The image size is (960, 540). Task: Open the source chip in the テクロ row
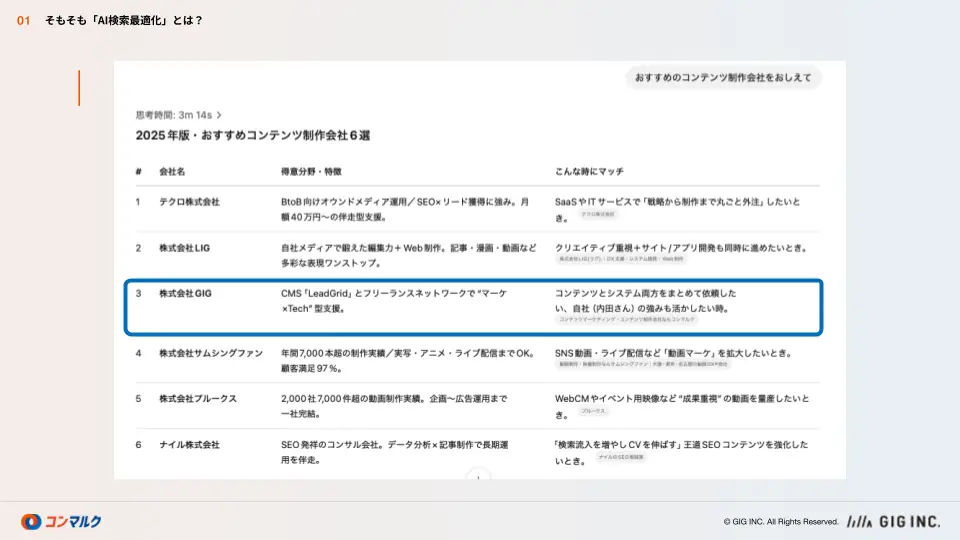[x=598, y=214]
